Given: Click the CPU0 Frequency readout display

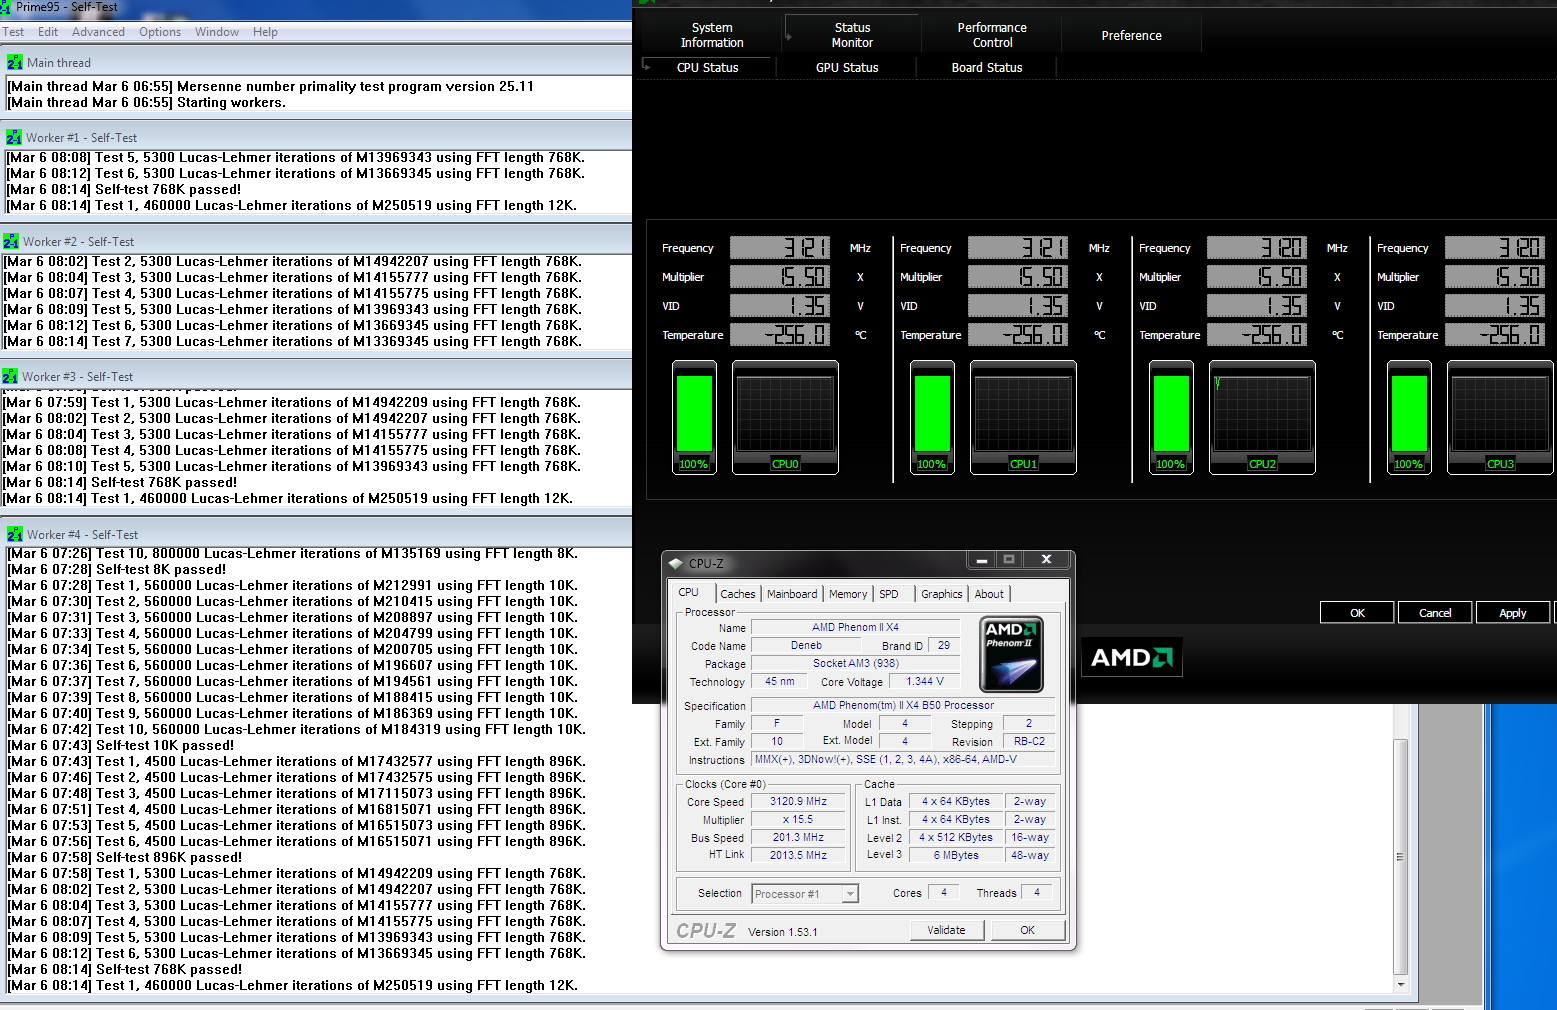Looking at the screenshot, I should click(780, 248).
